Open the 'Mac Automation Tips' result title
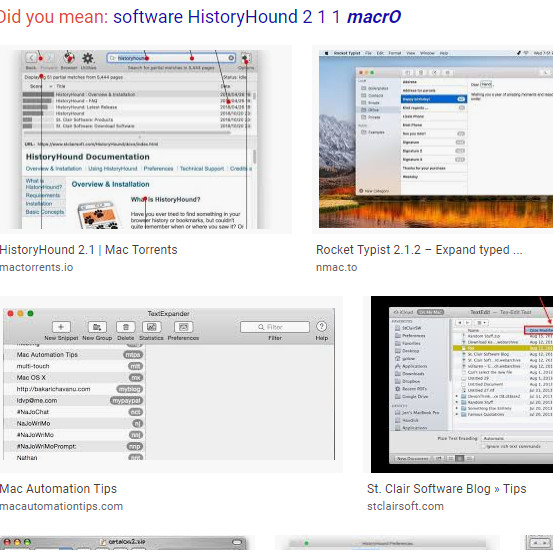Screen dimensions: 553x553 58,489
